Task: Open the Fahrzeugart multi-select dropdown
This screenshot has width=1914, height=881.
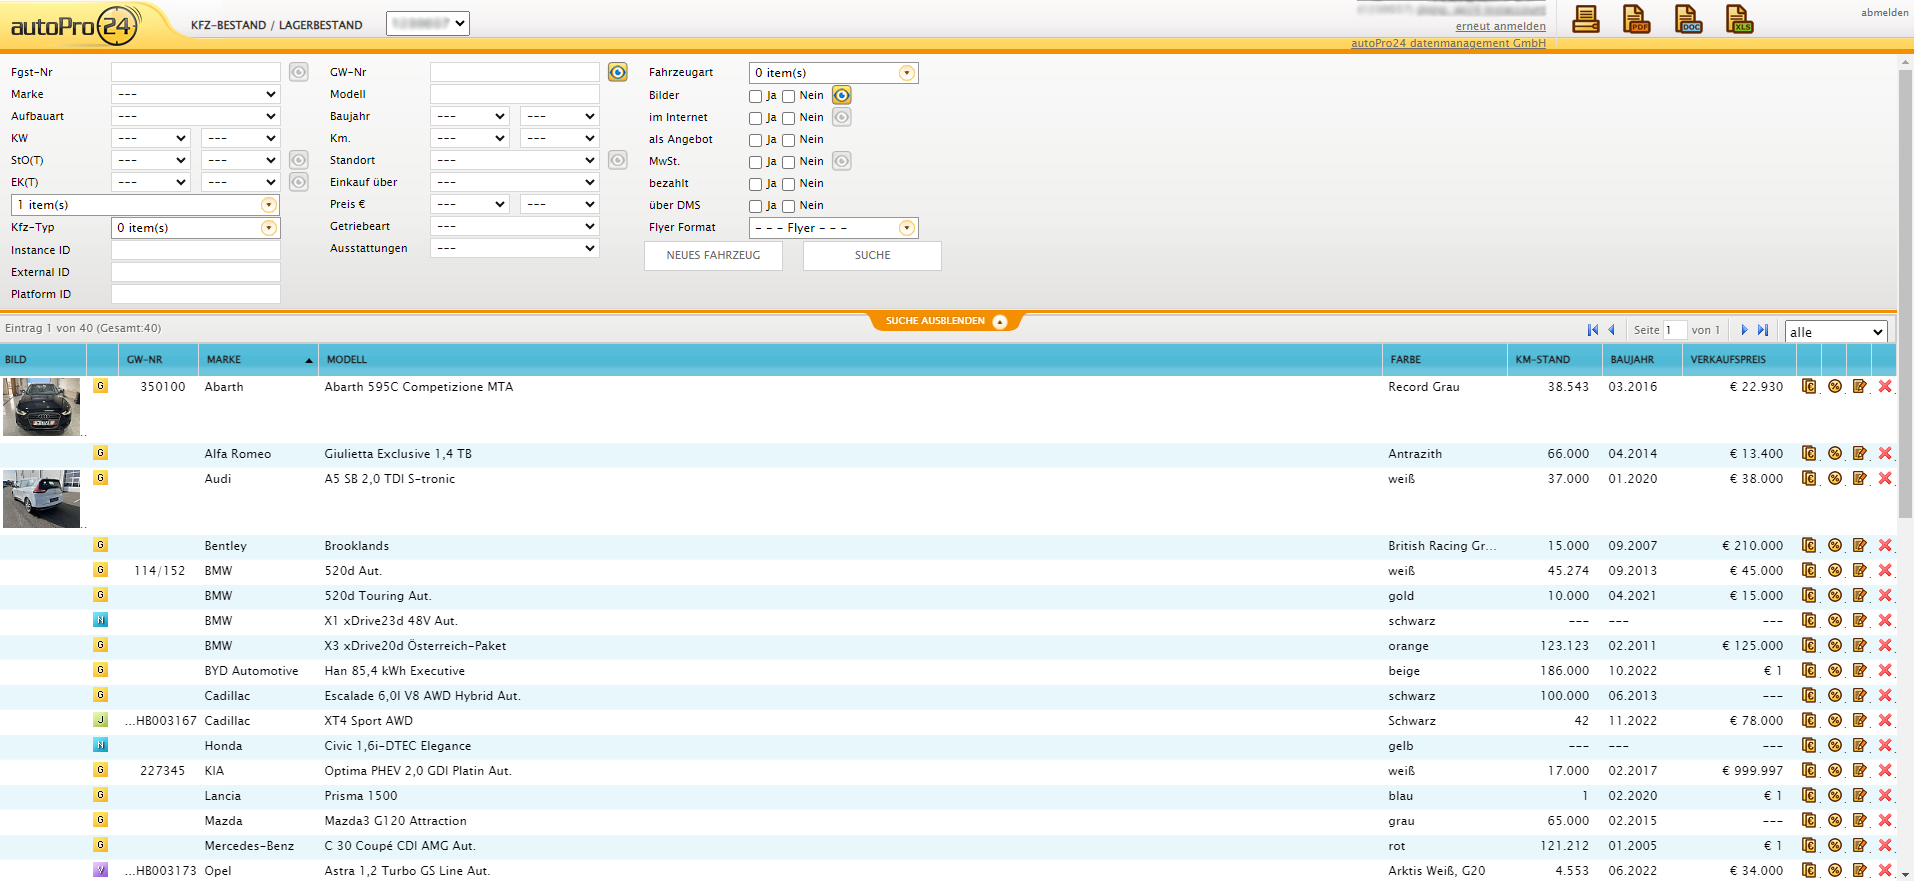Action: click(834, 73)
